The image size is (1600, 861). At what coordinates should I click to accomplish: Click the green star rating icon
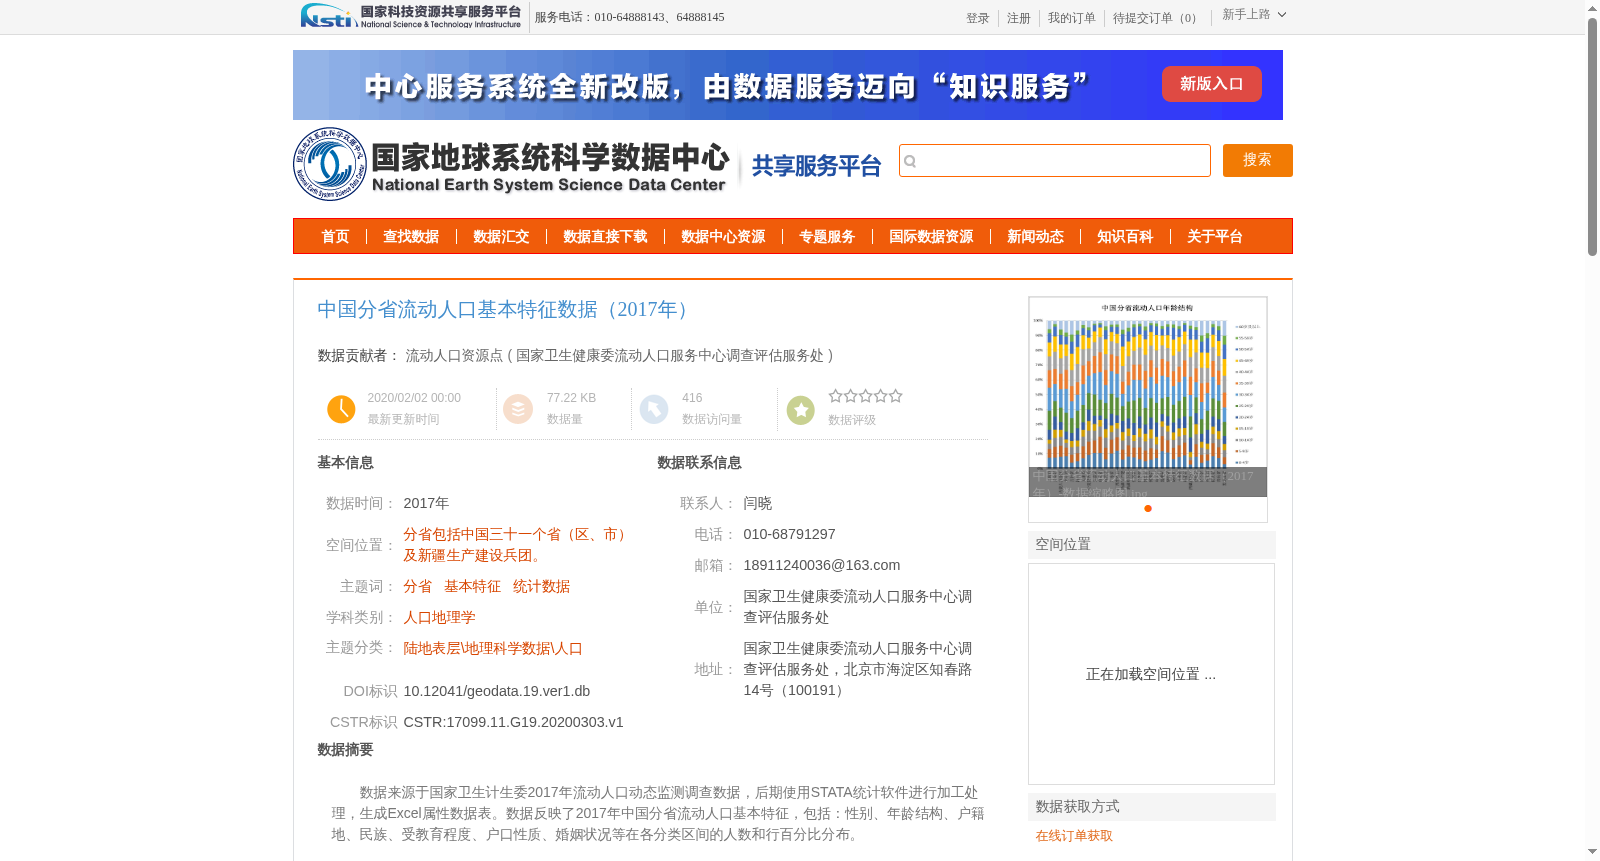[x=801, y=410]
